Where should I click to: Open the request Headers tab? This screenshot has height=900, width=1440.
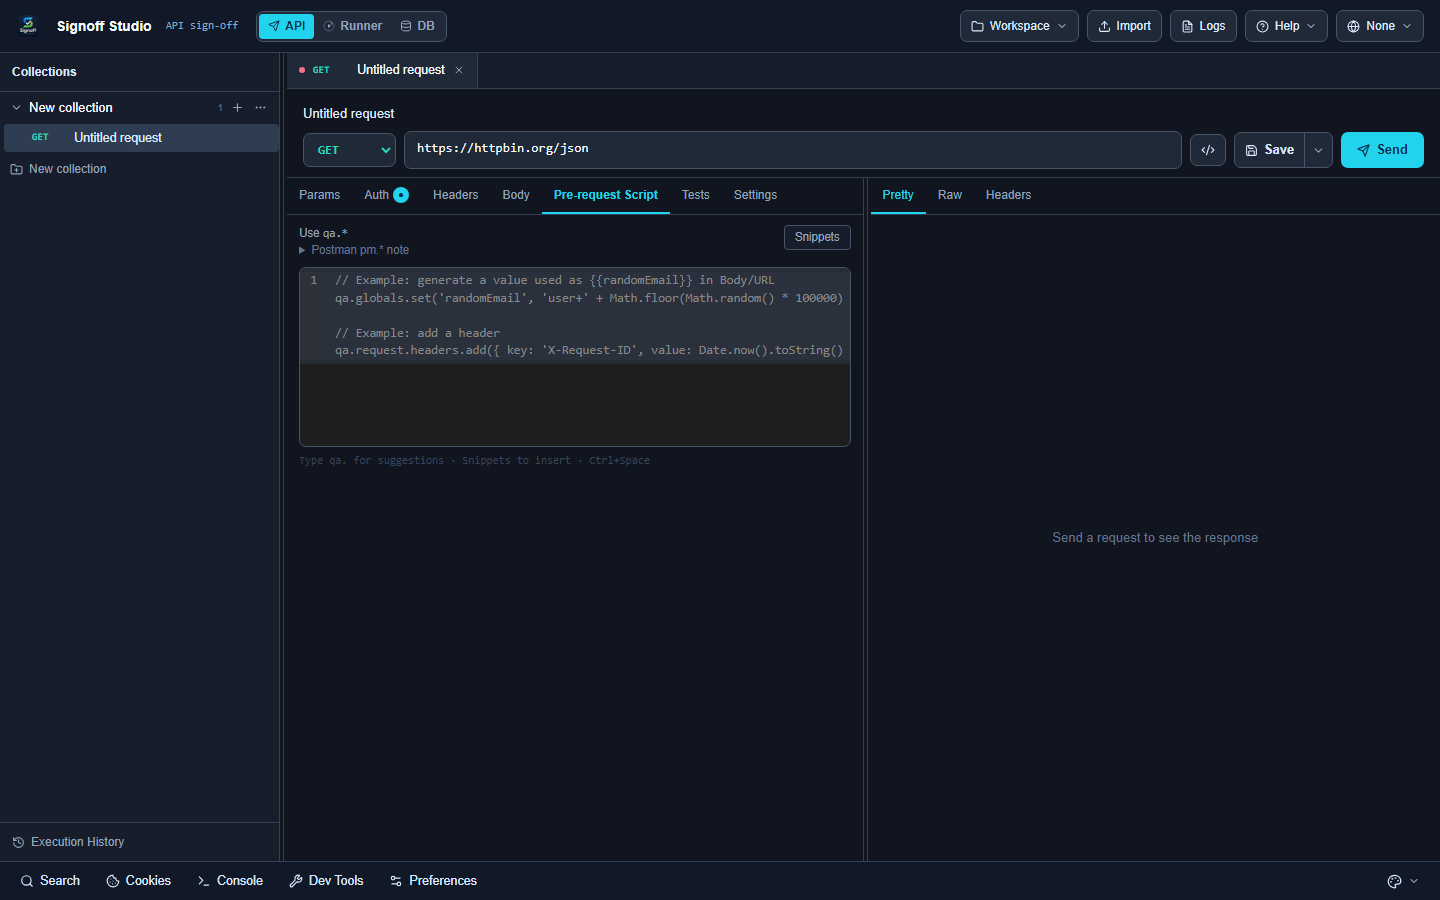pyautogui.click(x=455, y=195)
